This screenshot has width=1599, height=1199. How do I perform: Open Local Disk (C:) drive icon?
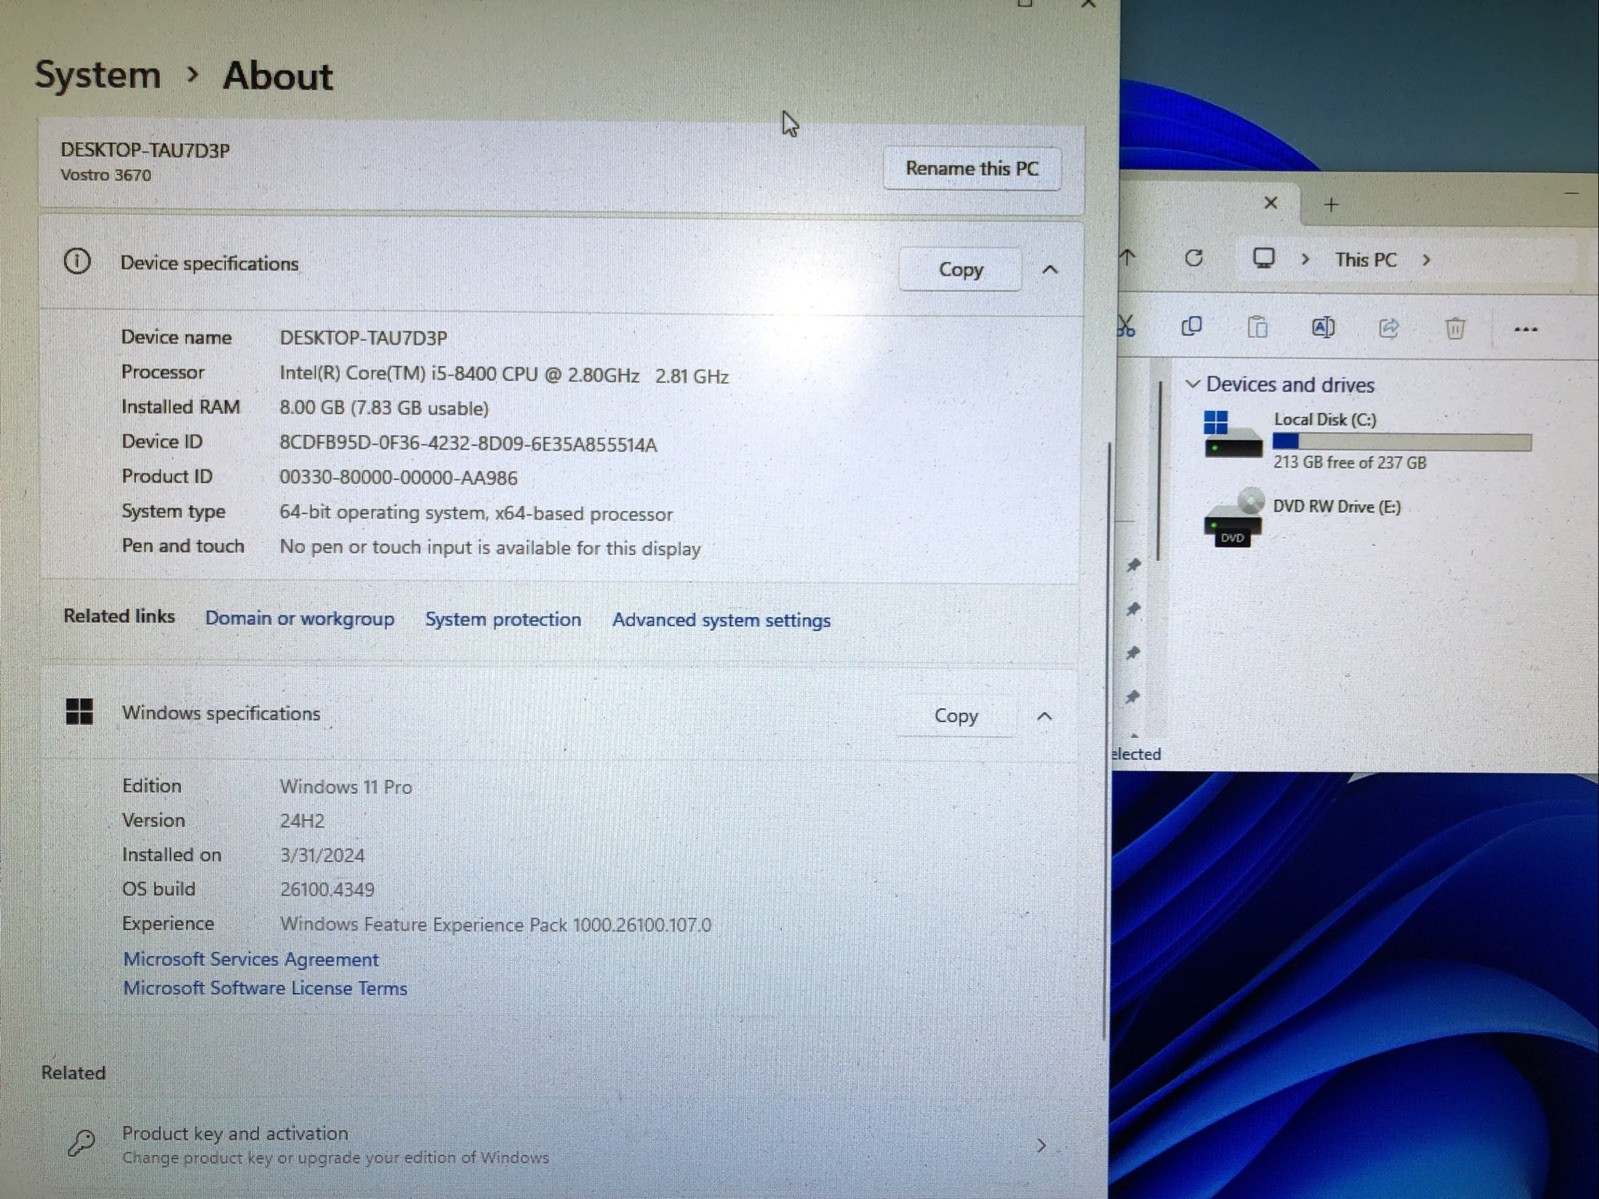(1232, 434)
